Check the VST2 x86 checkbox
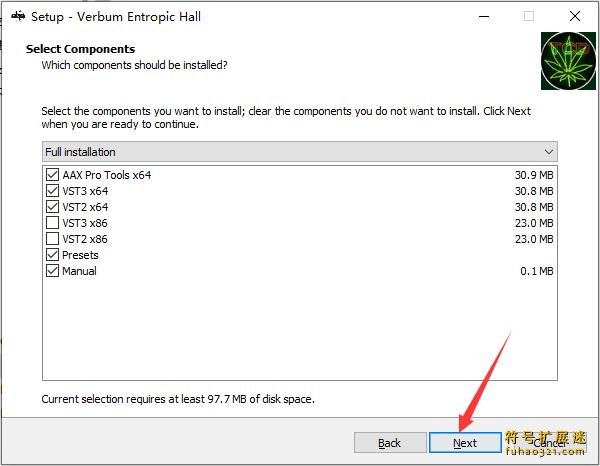 coord(53,239)
